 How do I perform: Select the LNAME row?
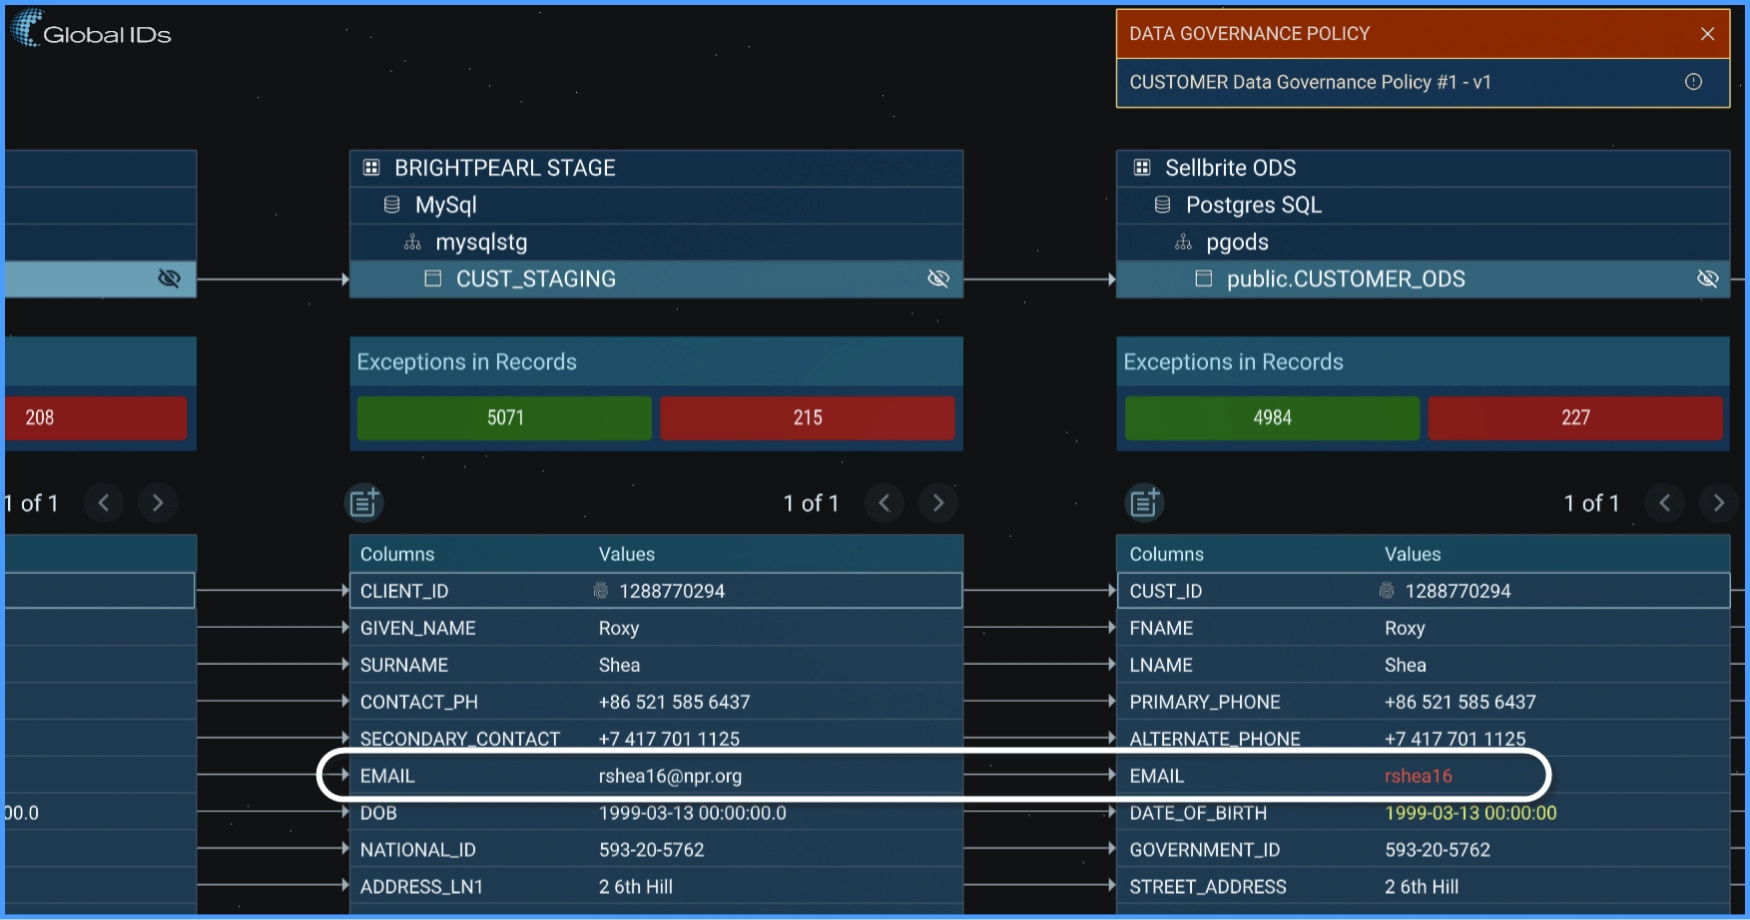1423,665
